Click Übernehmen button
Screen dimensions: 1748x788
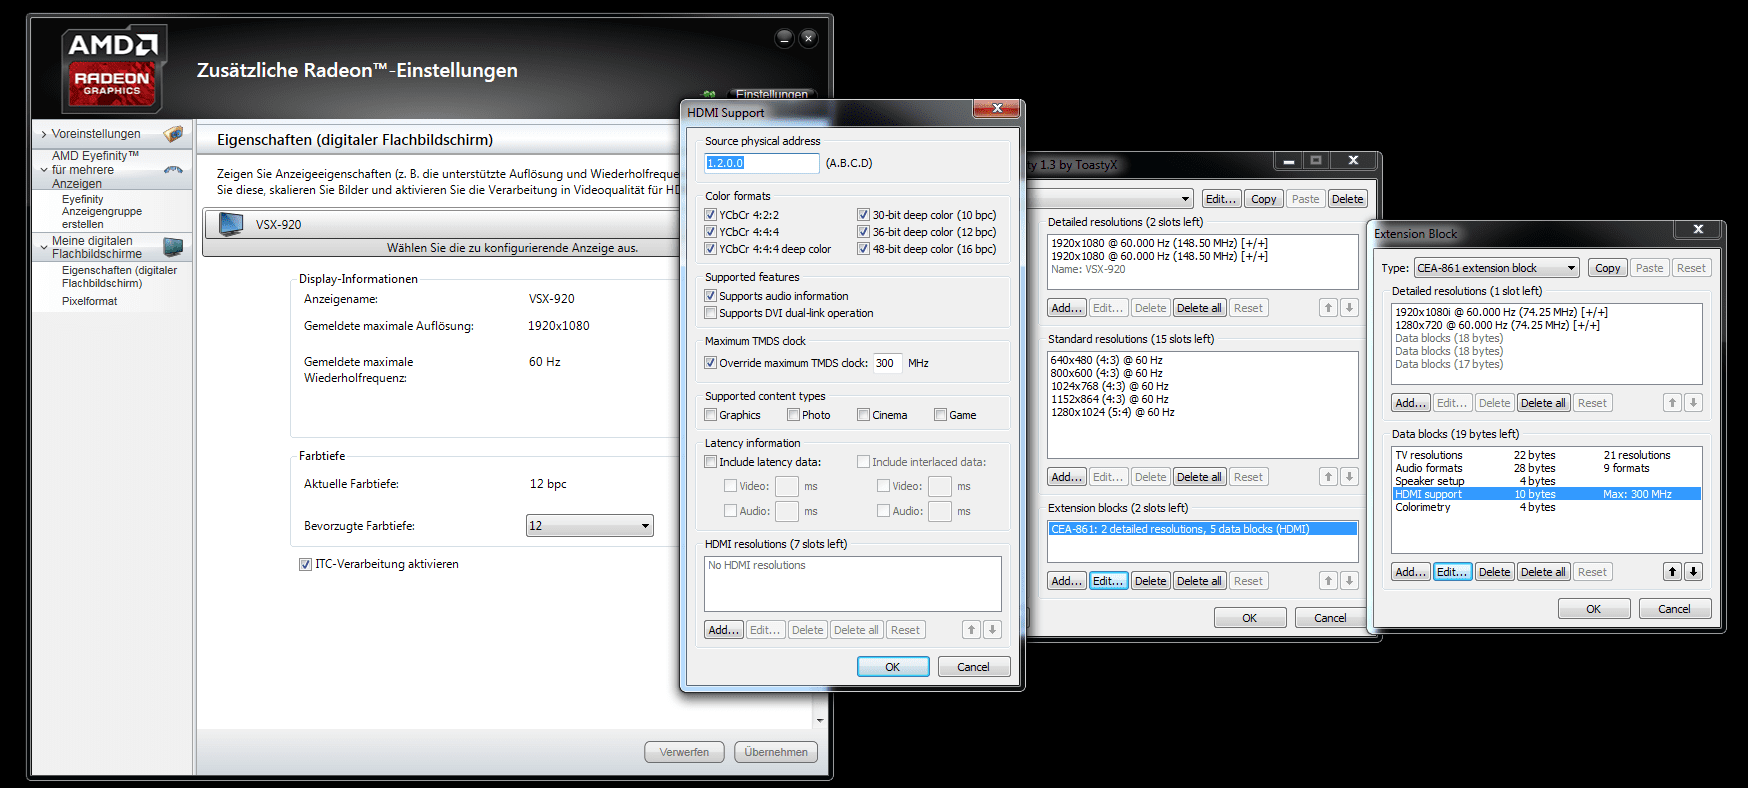coord(776,752)
